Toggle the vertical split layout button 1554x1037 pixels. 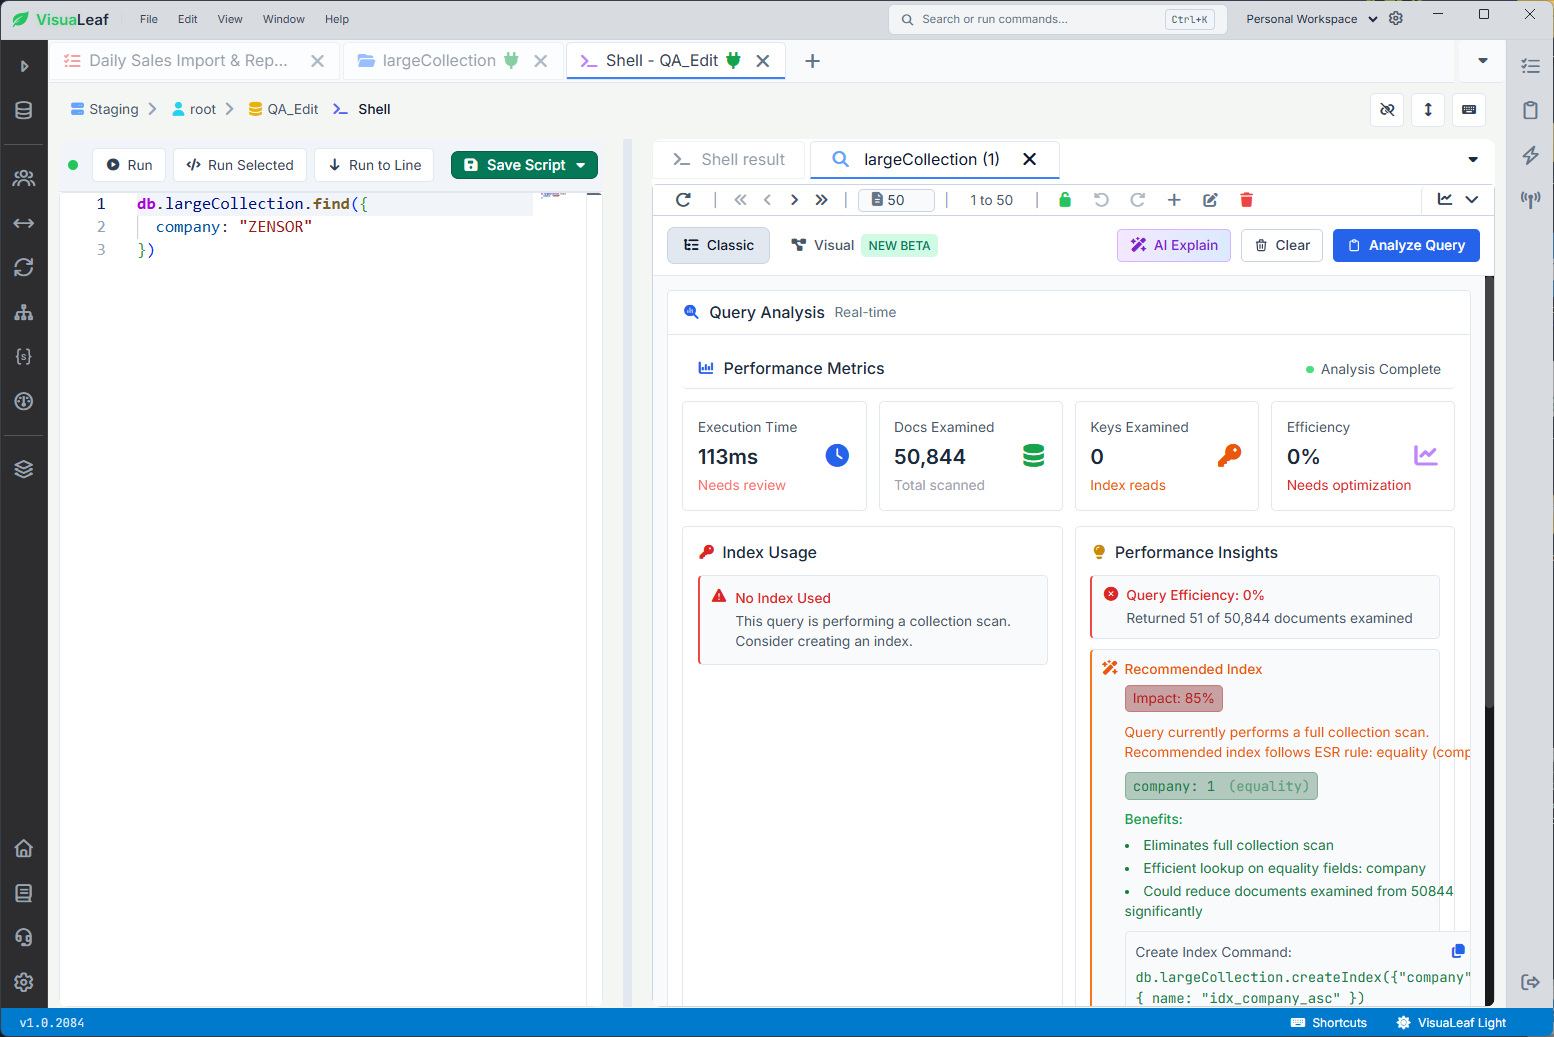coord(1428,110)
